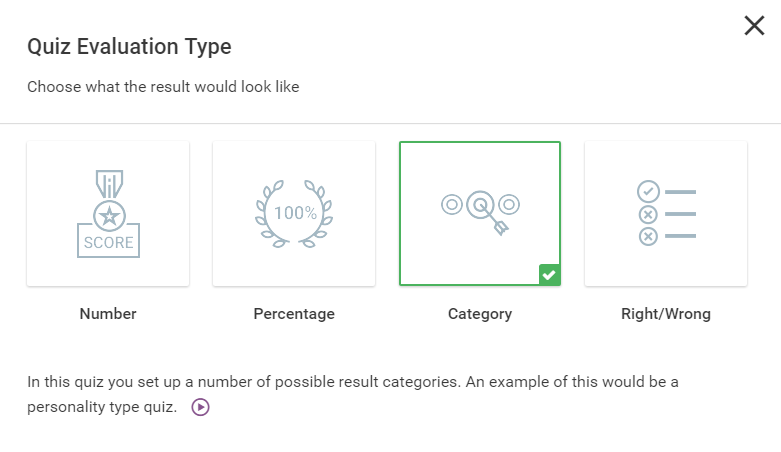Play the explainer video icon
The height and width of the screenshot is (452, 781).
[200, 407]
